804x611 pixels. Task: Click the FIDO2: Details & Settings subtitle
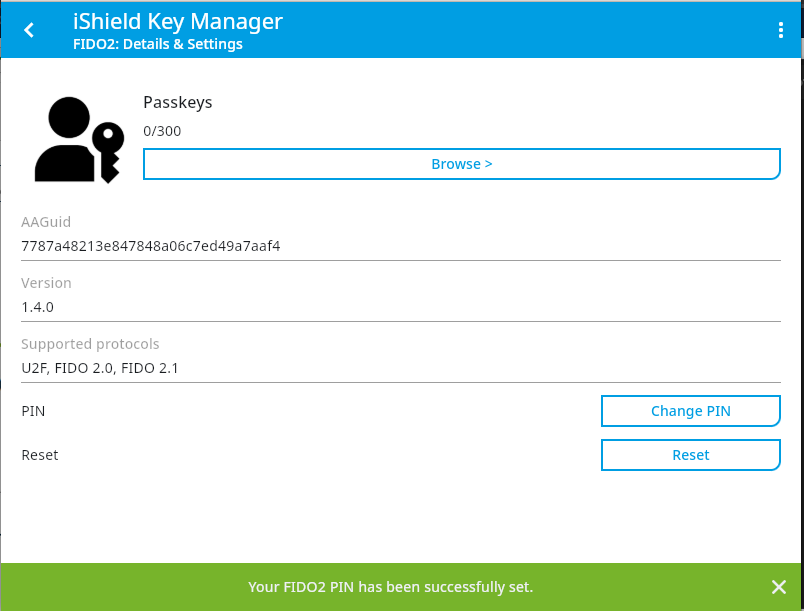(x=158, y=44)
